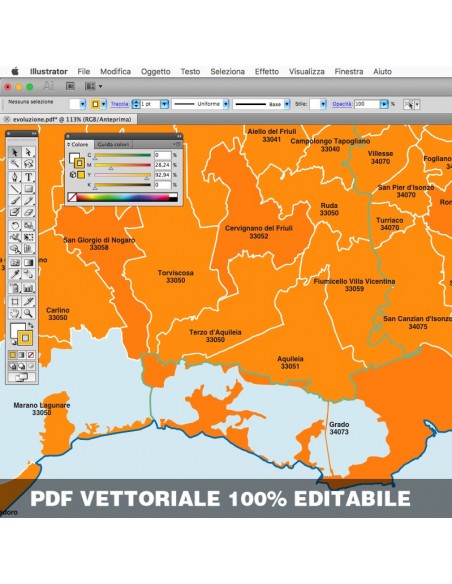Select the Lasso tool

coord(28,164)
